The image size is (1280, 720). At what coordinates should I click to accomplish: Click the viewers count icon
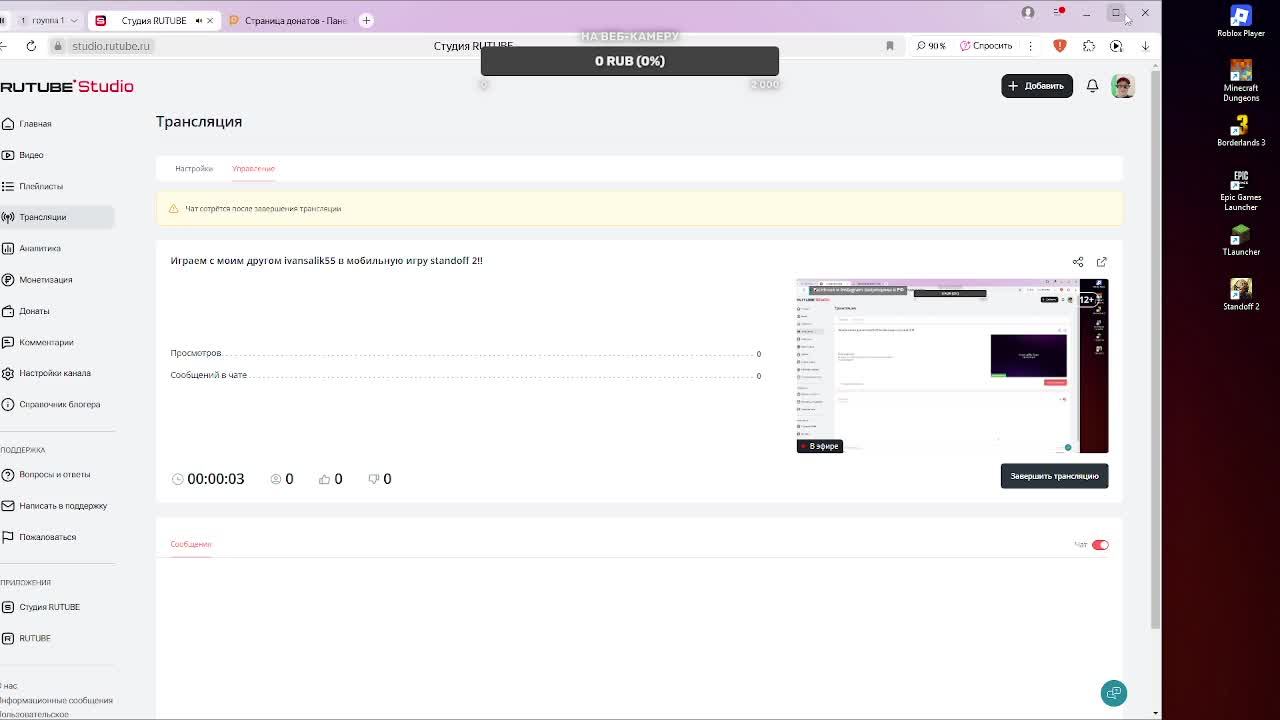coord(276,479)
